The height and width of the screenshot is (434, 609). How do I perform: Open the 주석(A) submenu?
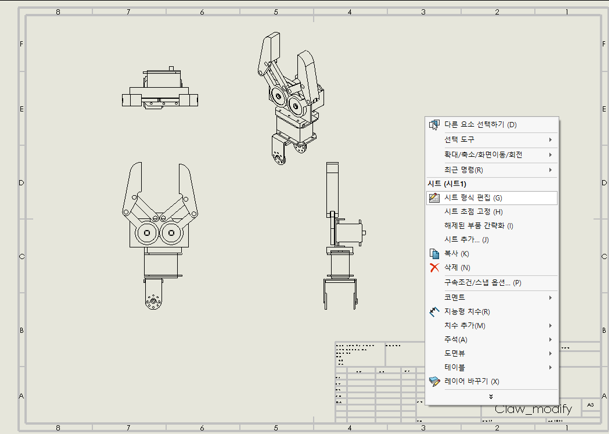click(x=492, y=340)
